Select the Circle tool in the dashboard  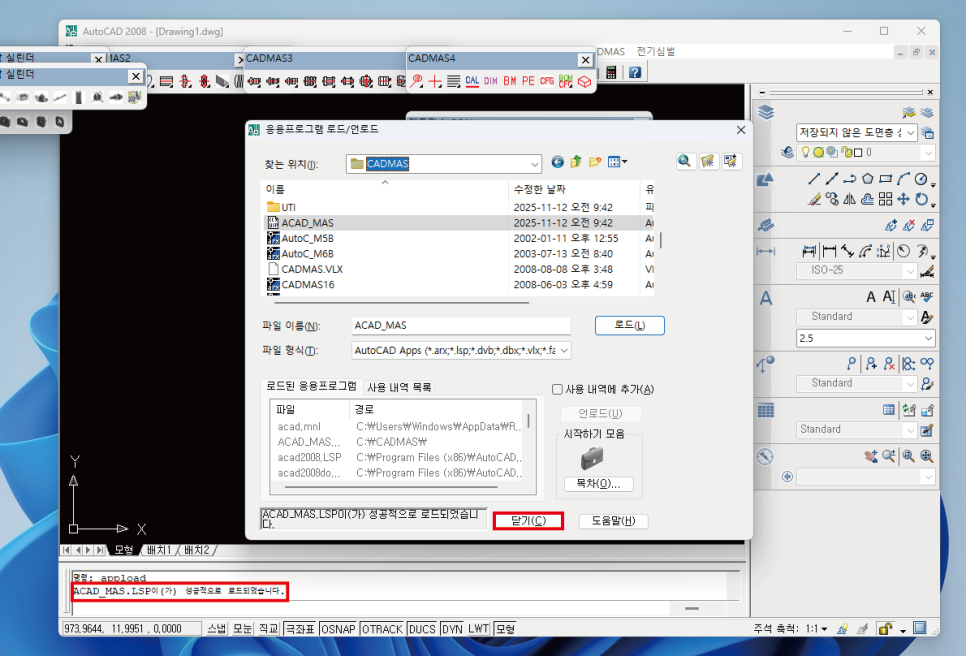pyautogui.click(x=920, y=179)
